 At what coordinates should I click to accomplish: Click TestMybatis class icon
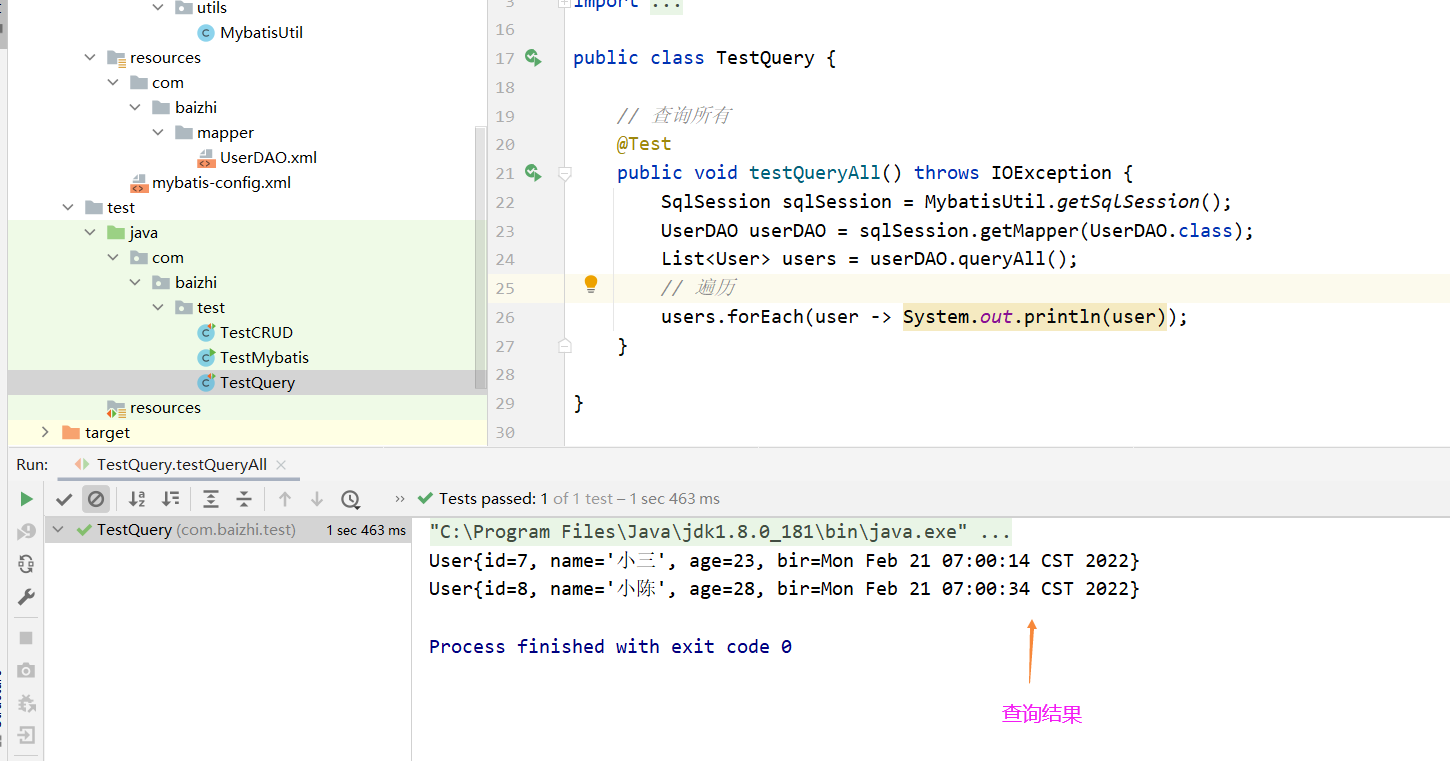click(x=206, y=358)
